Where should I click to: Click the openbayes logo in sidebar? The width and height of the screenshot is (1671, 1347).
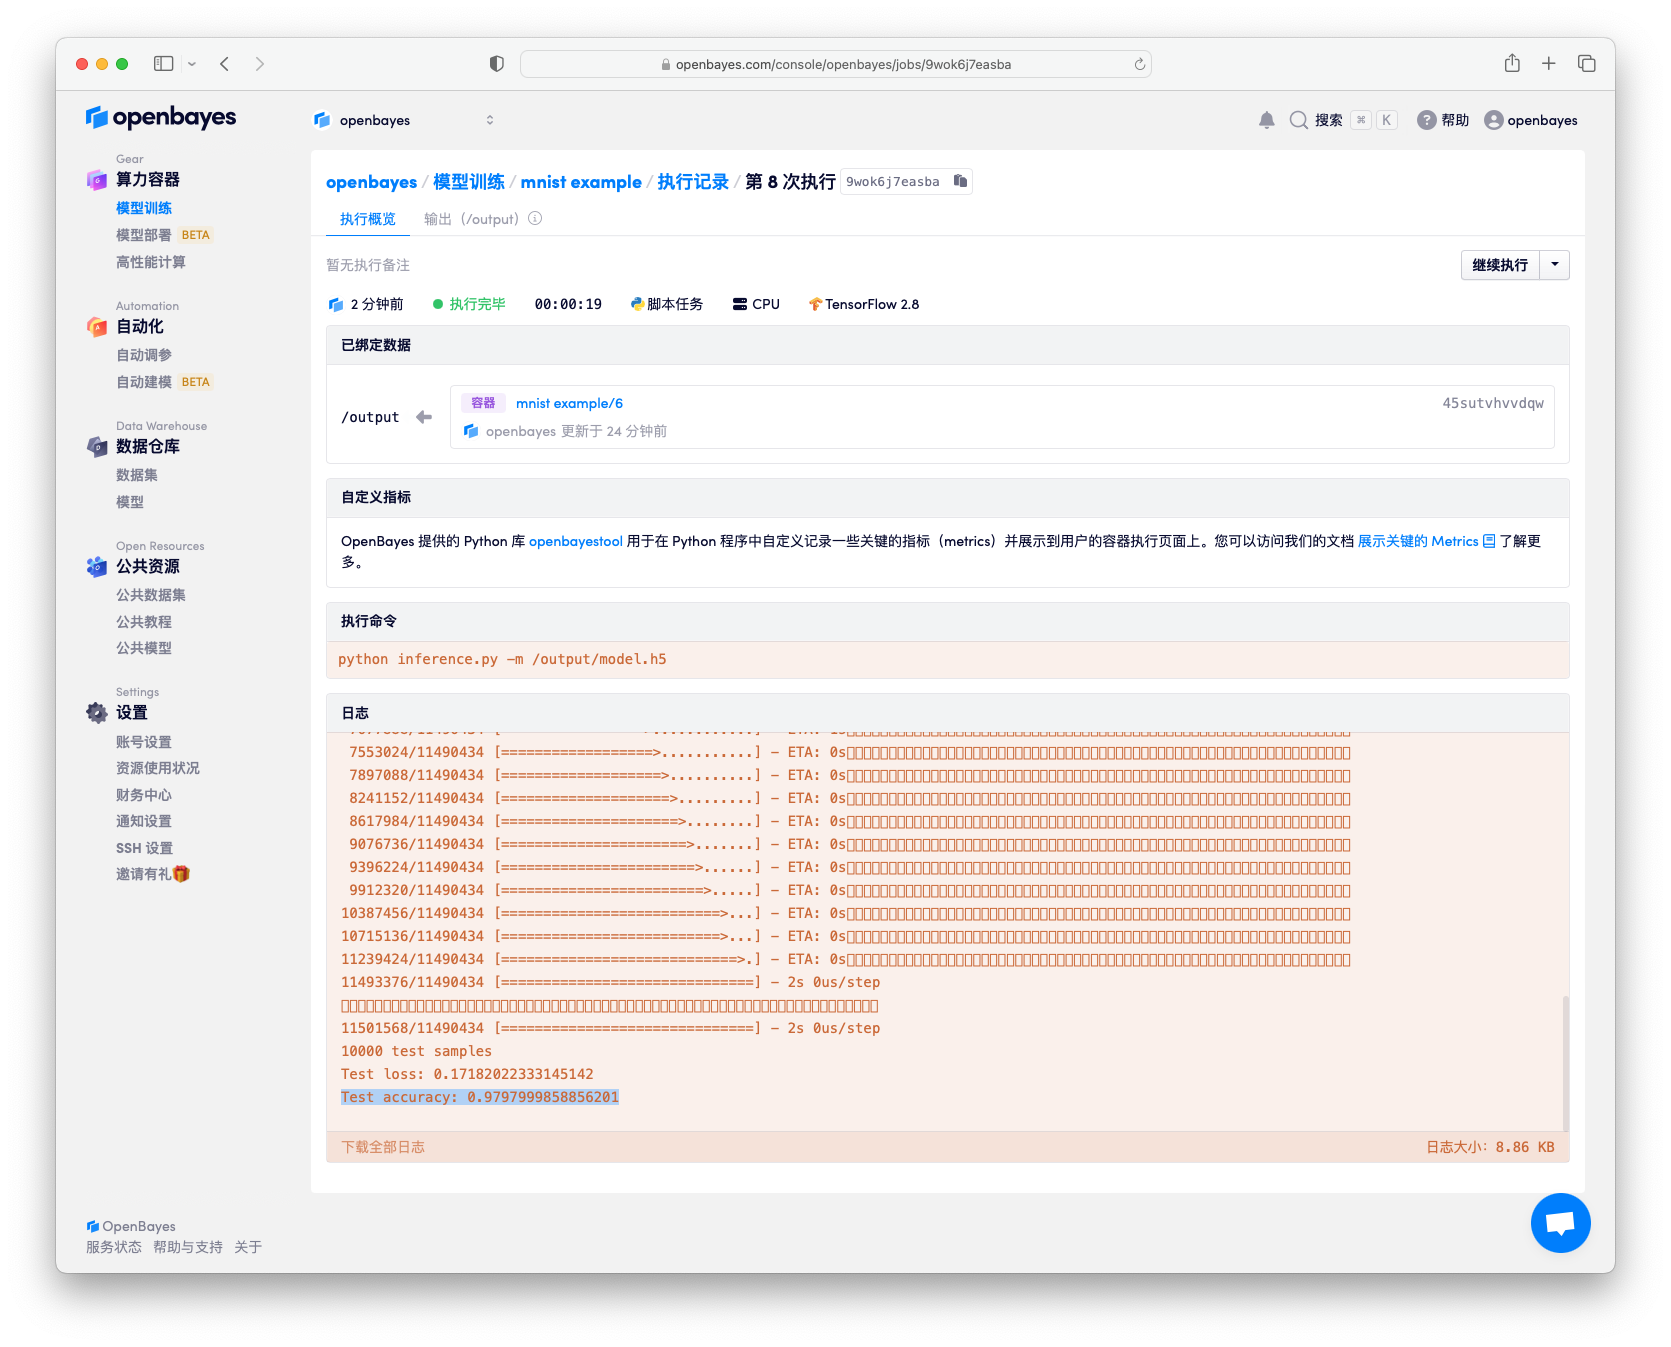[x=161, y=118]
